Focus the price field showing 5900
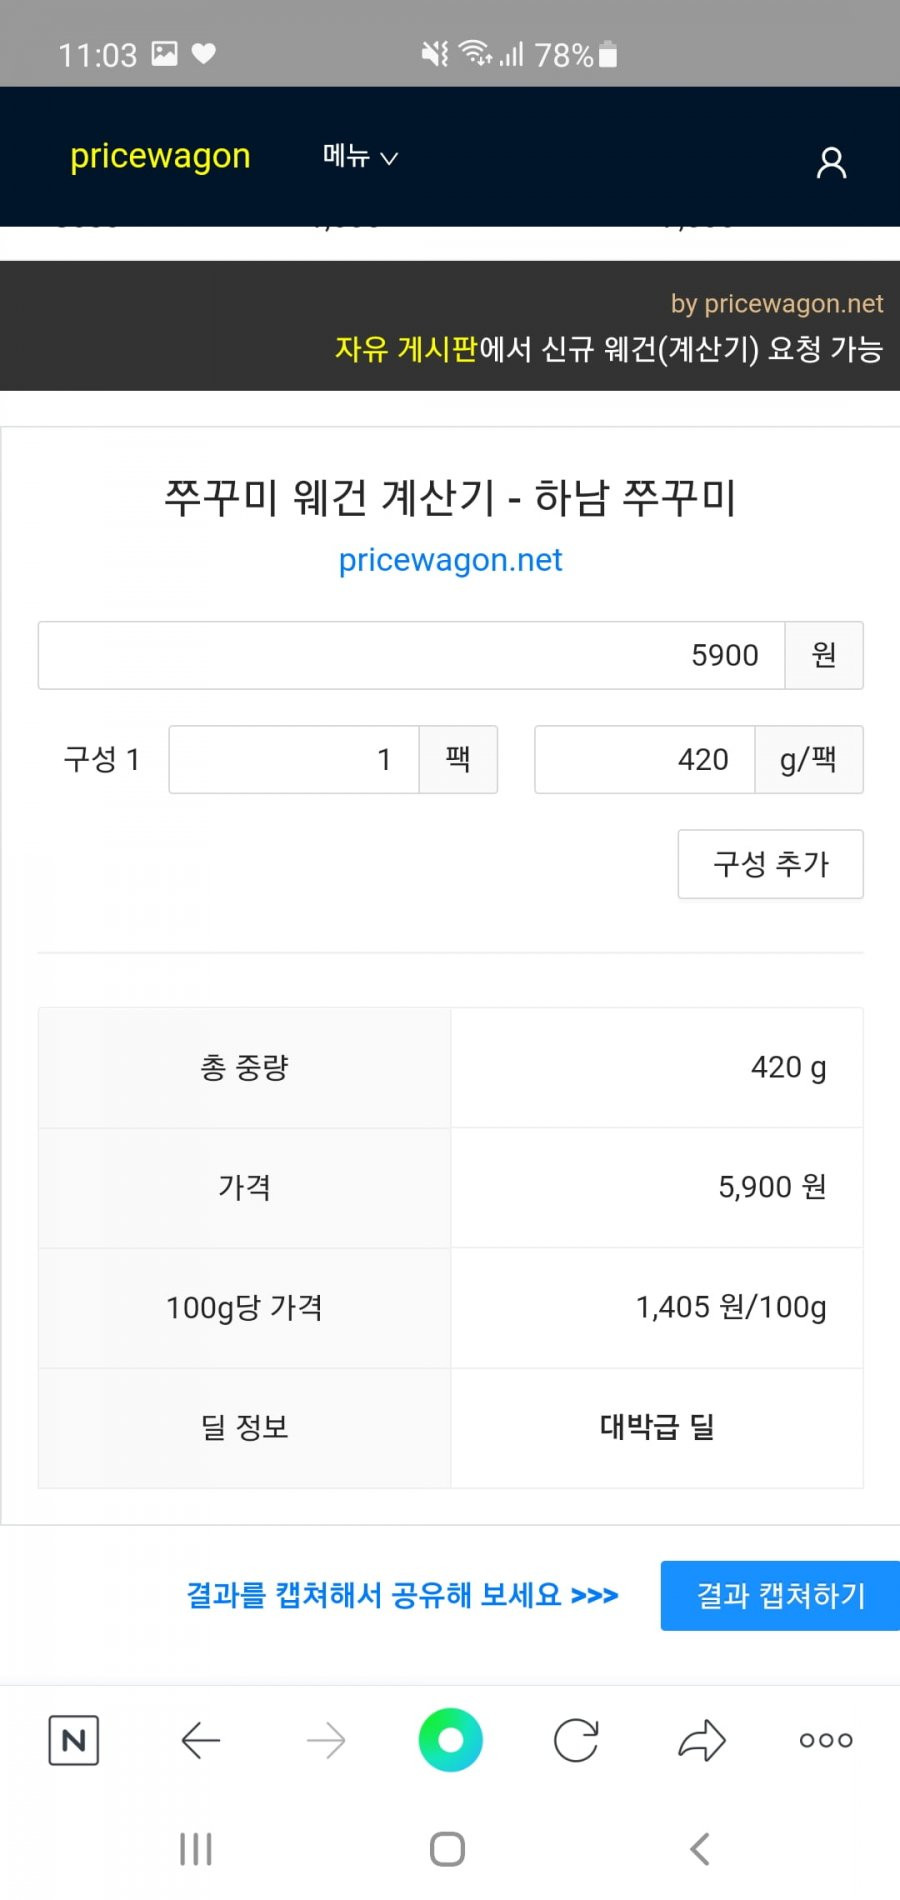900x1900 pixels. (x=411, y=655)
